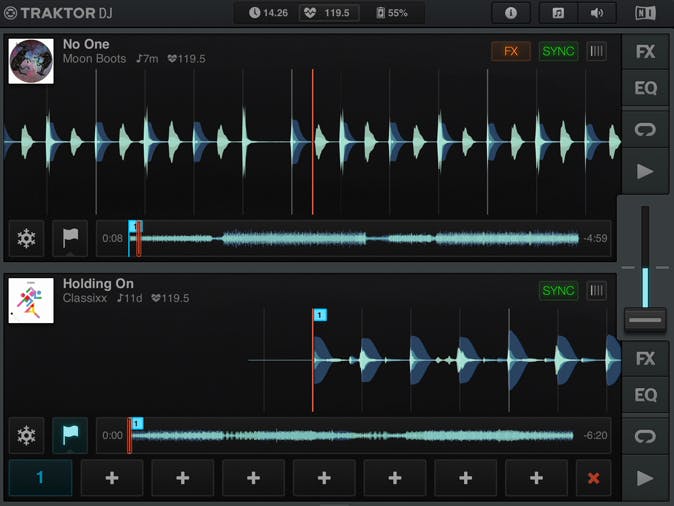Click cue marker 1 on Holding On overview strip

coord(137,424)
